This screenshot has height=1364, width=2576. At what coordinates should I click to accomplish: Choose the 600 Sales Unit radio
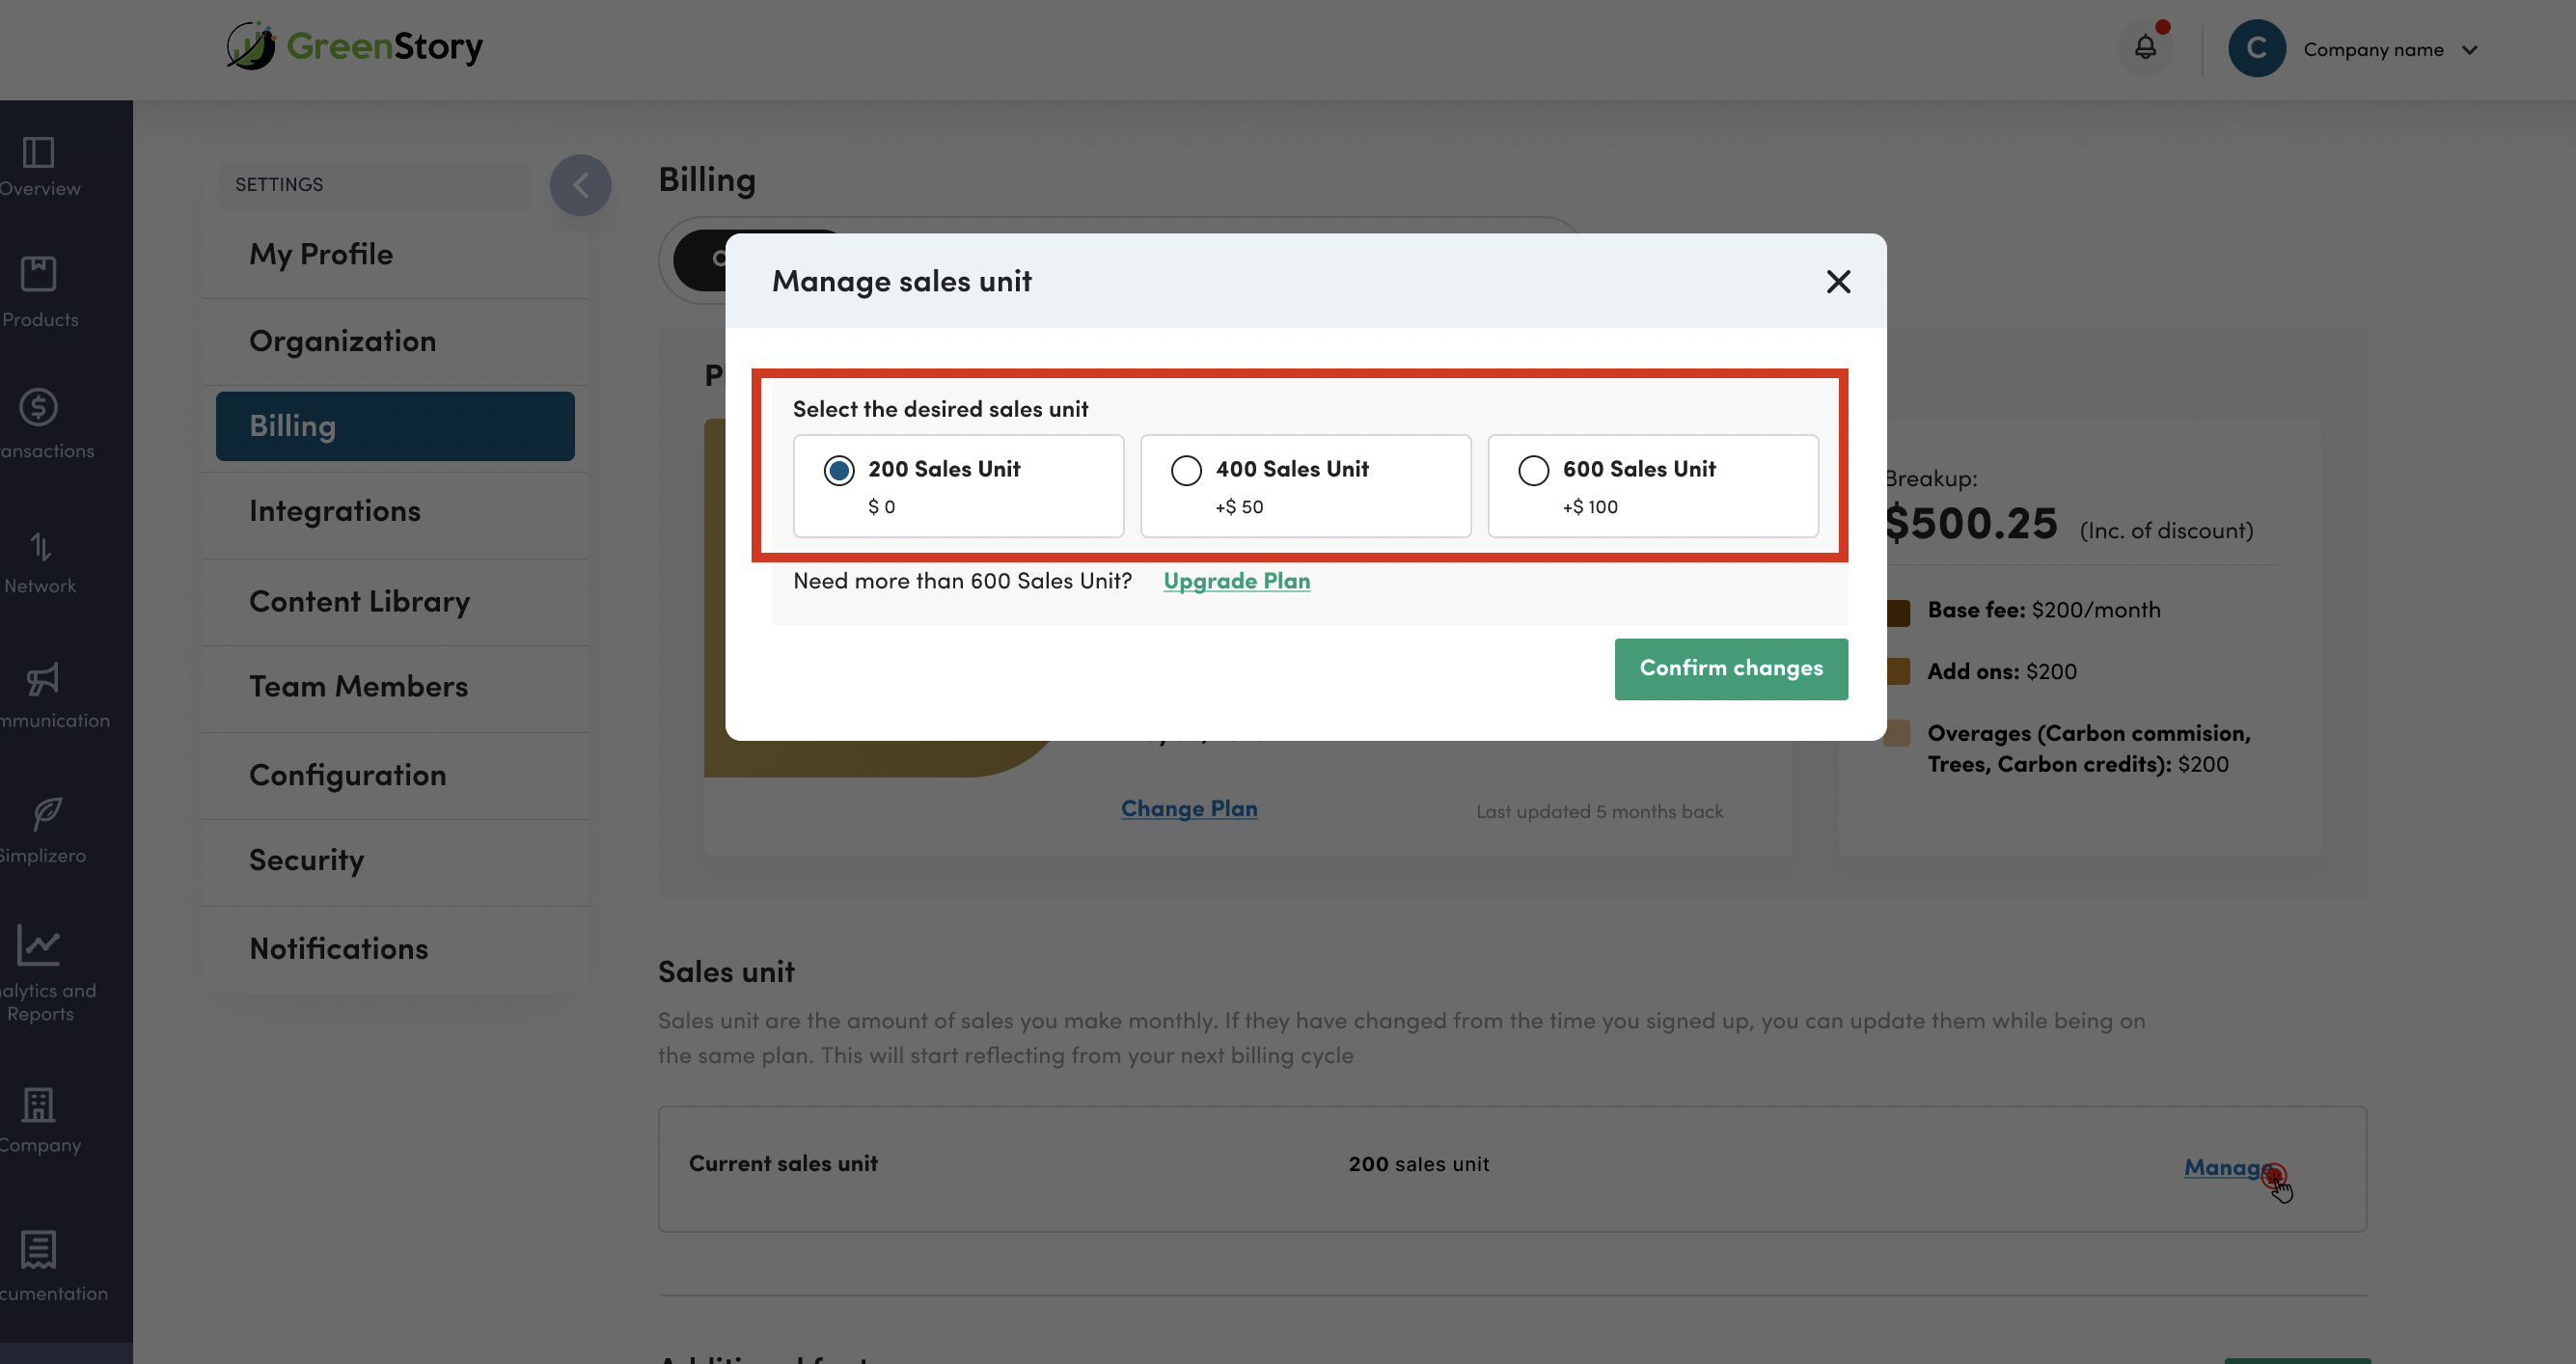(x=1533, y=470)
